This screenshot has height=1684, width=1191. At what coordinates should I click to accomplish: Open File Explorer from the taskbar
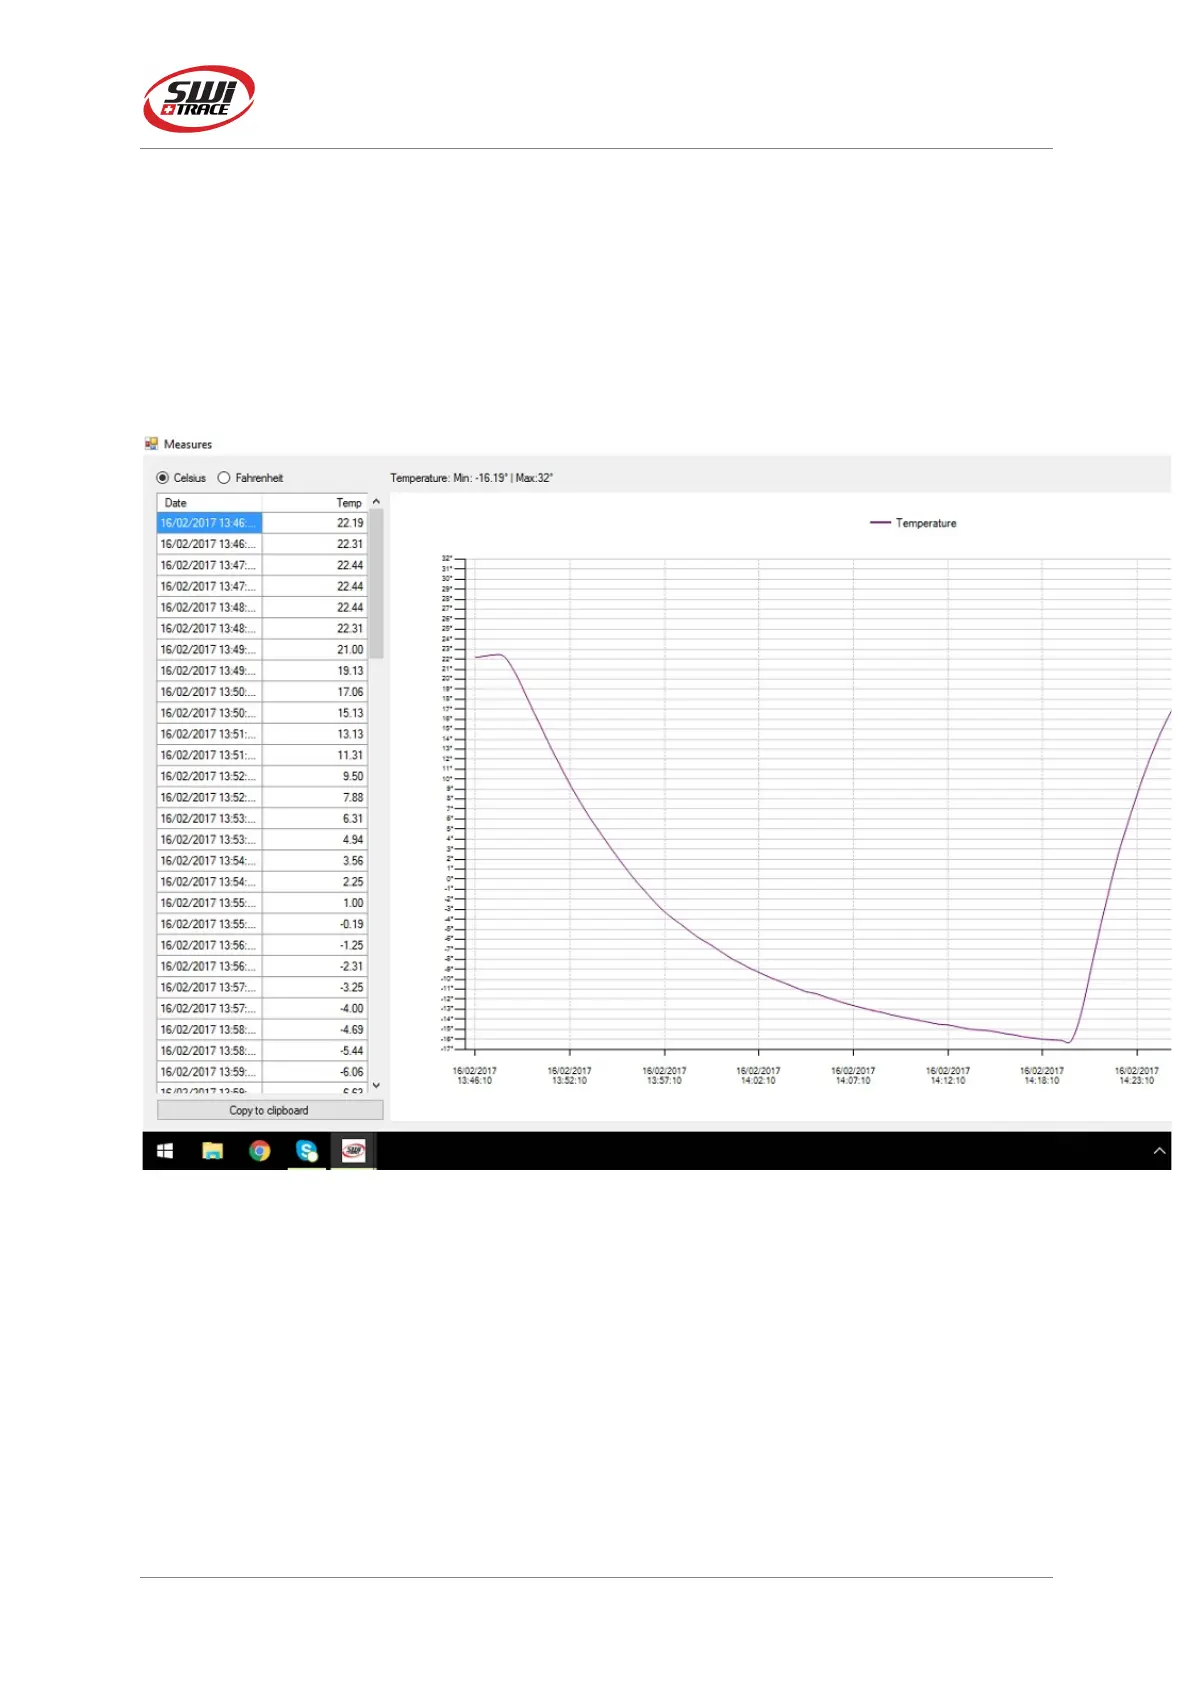point(212,1151)
